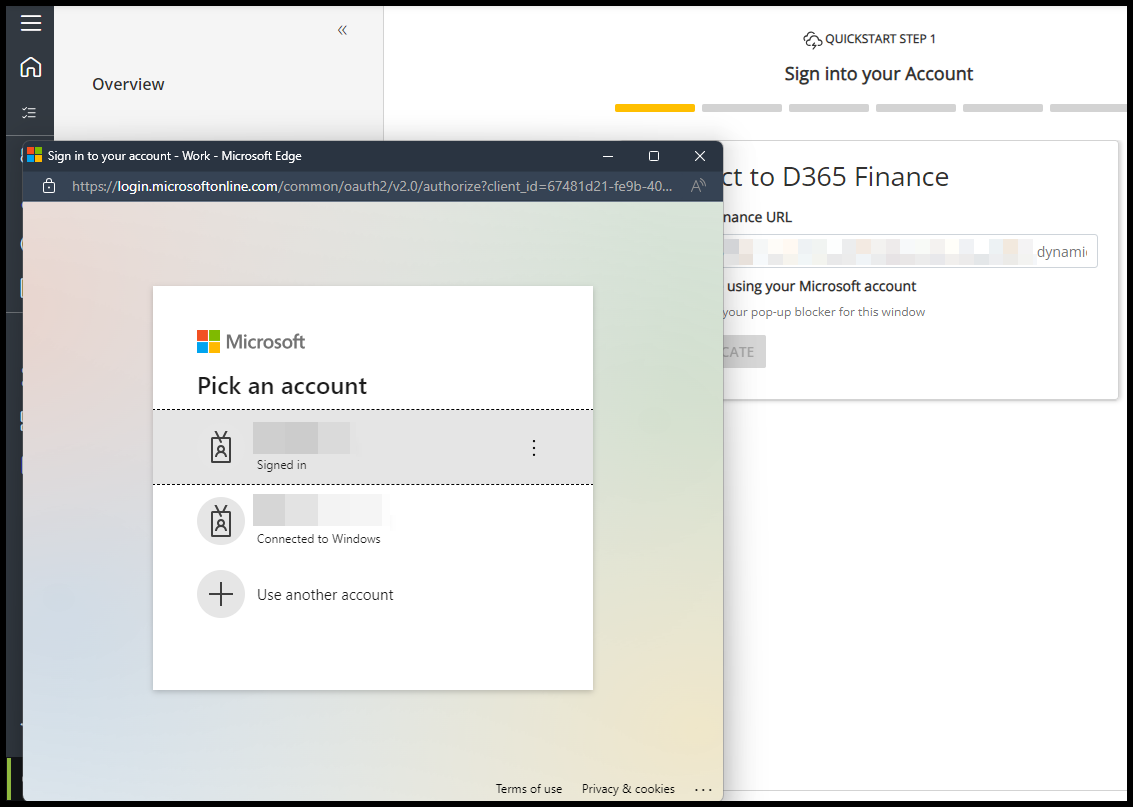
Task: Click the Quickstart cloud icon
Action: [812, 40]
